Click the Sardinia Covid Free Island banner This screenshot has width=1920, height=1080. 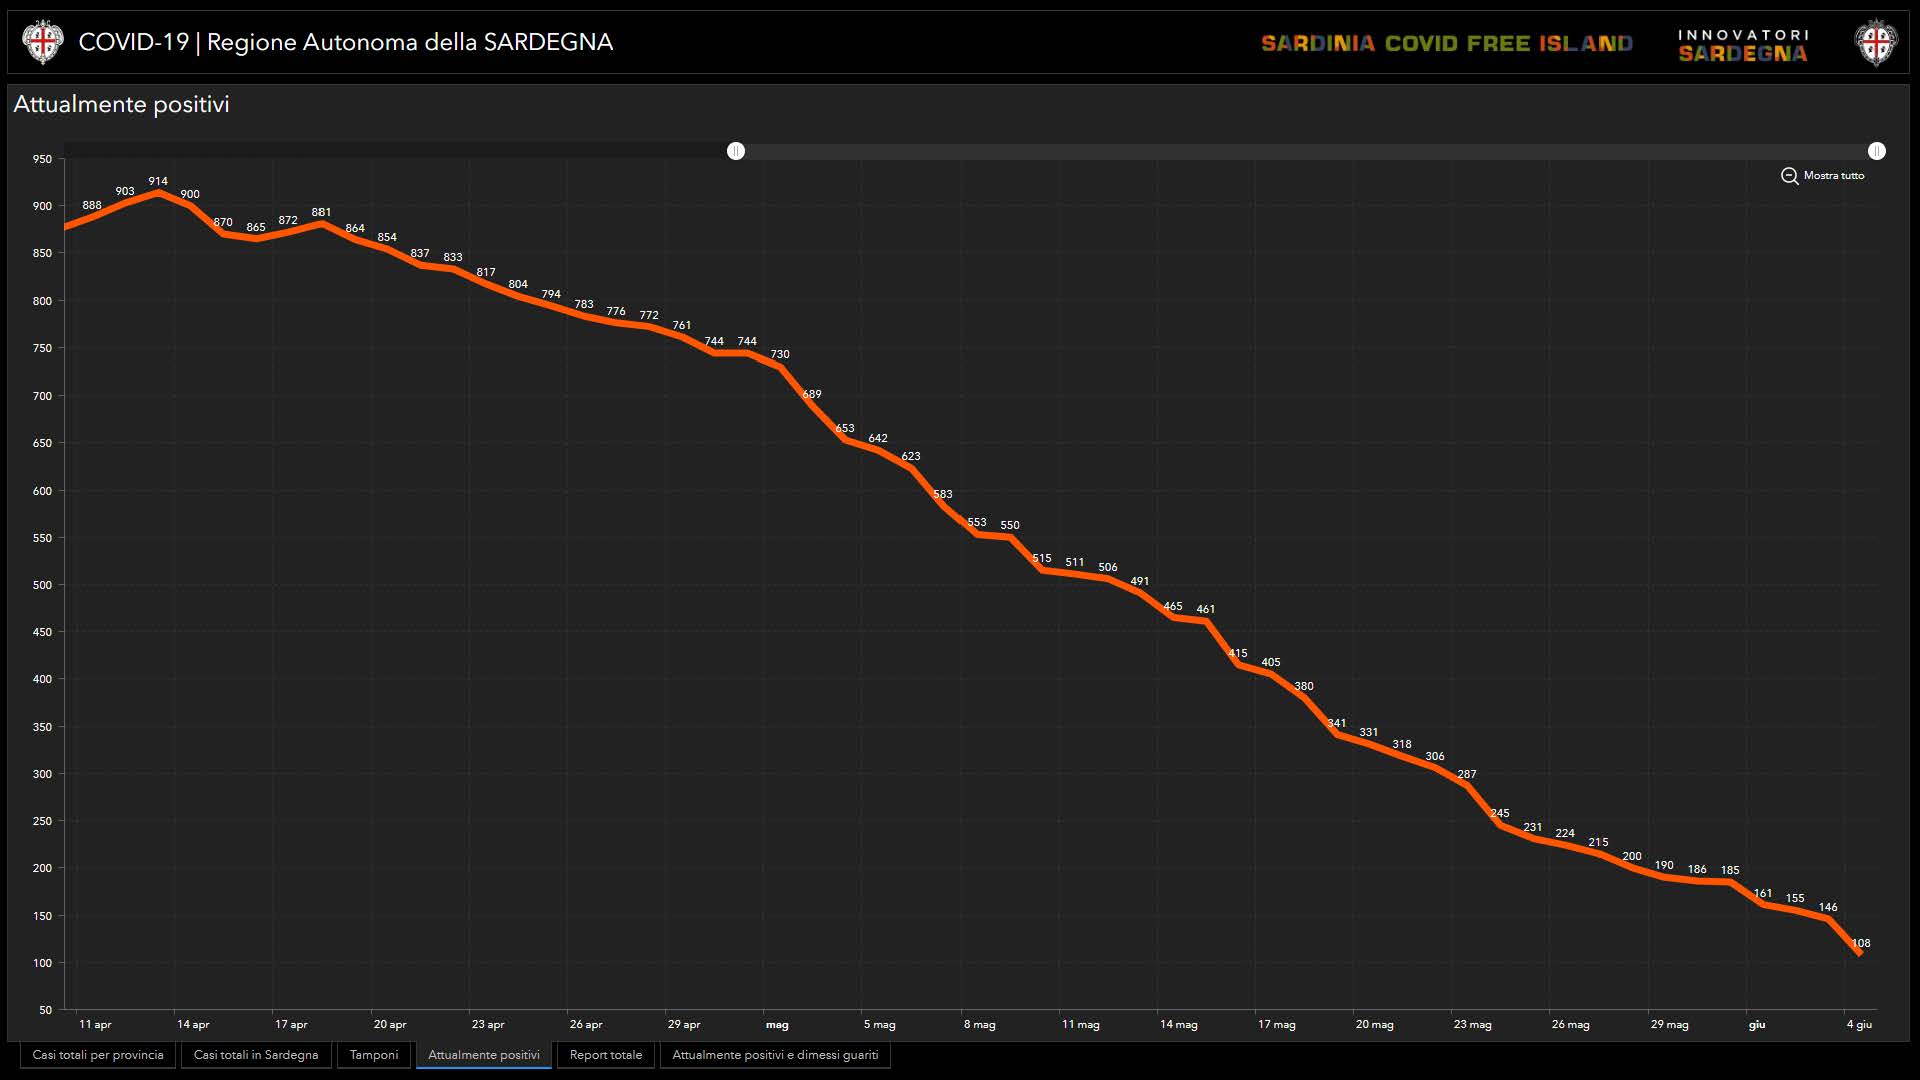[x=1446, y=44]
